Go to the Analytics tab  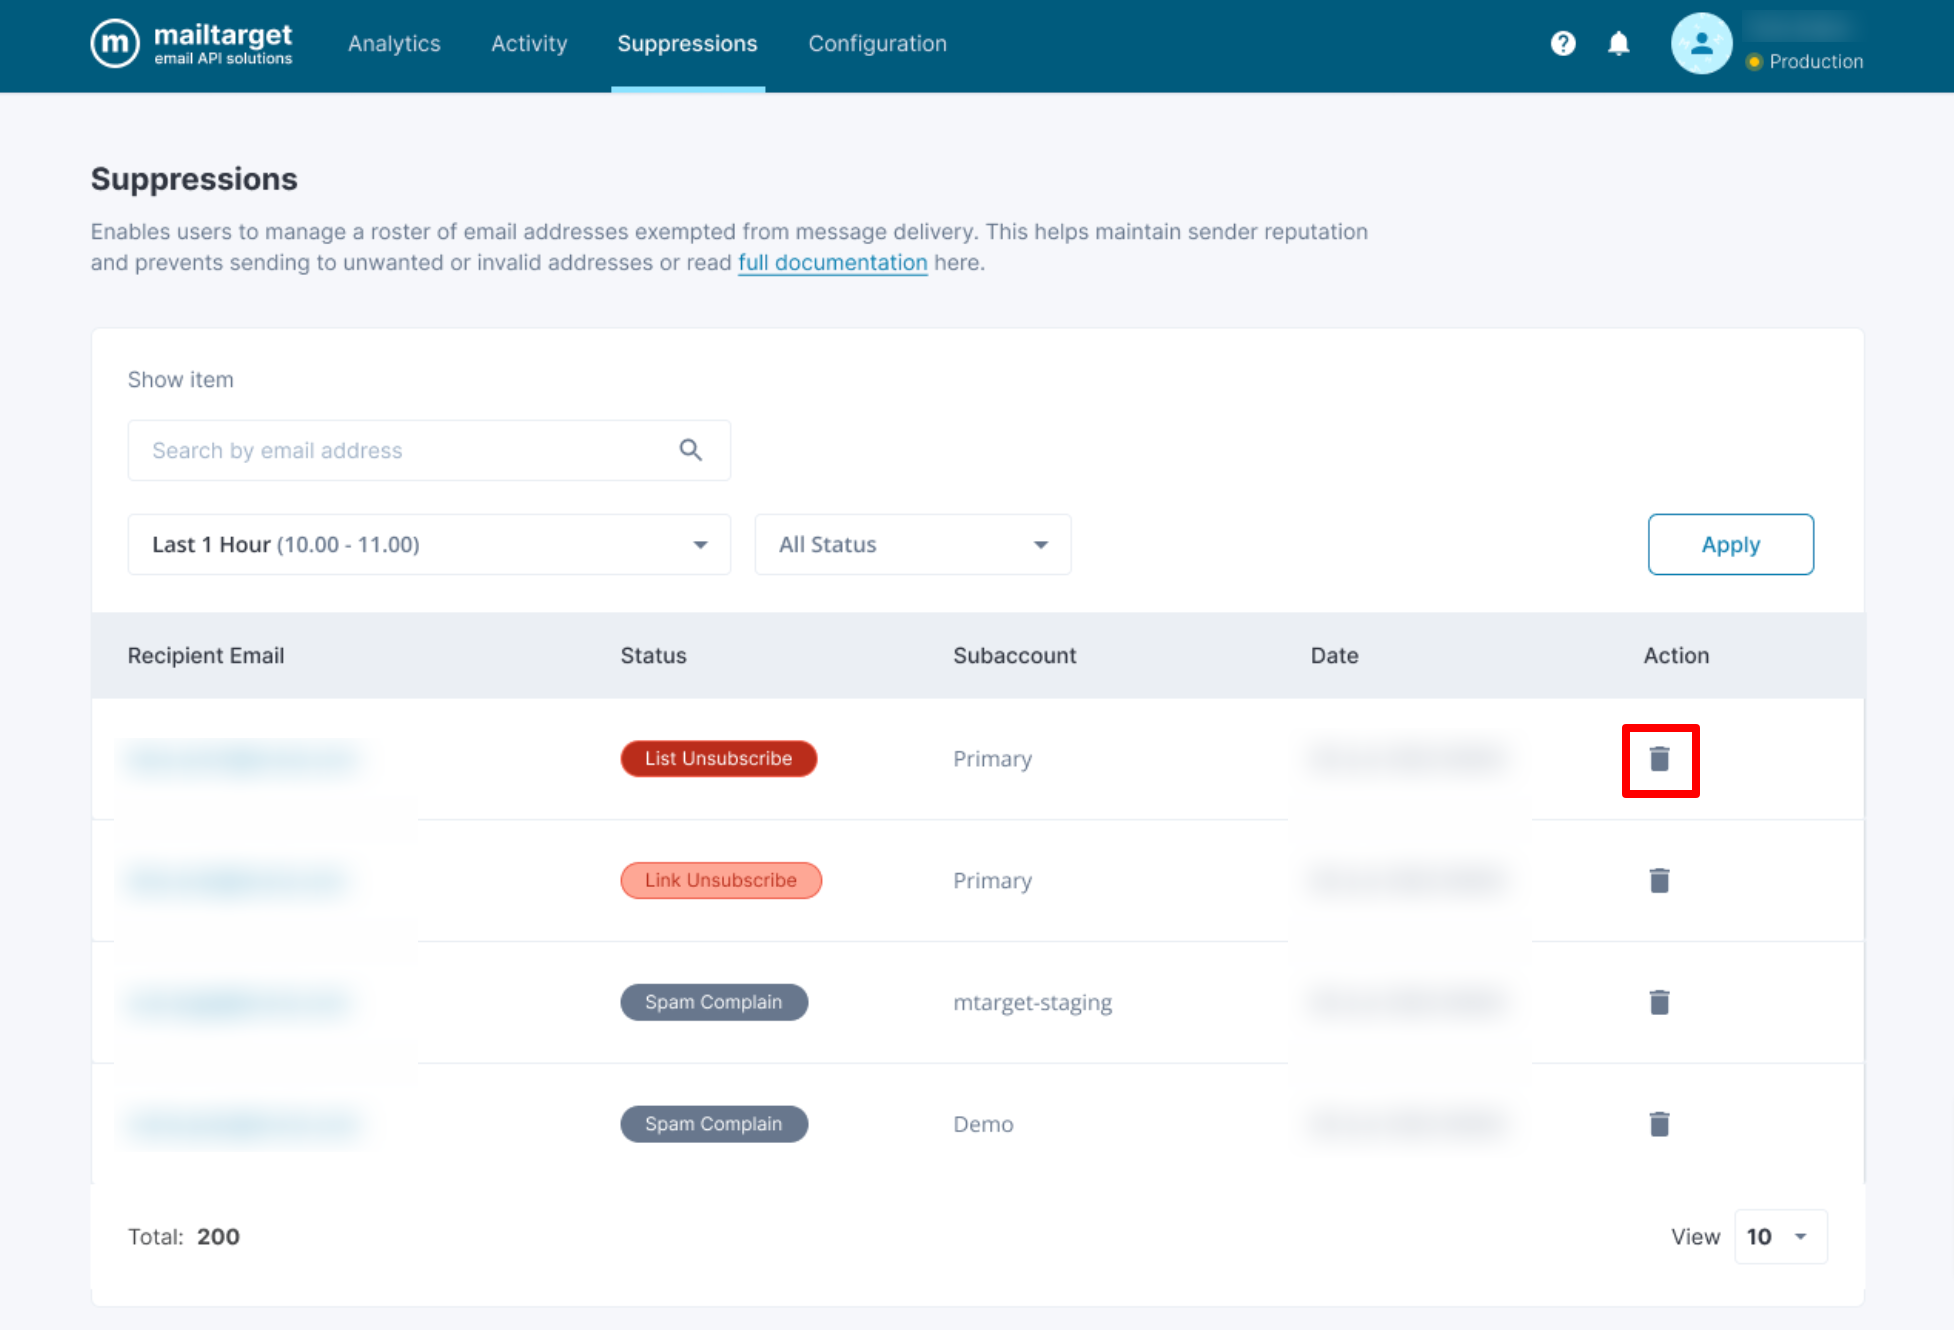[394, 44]
